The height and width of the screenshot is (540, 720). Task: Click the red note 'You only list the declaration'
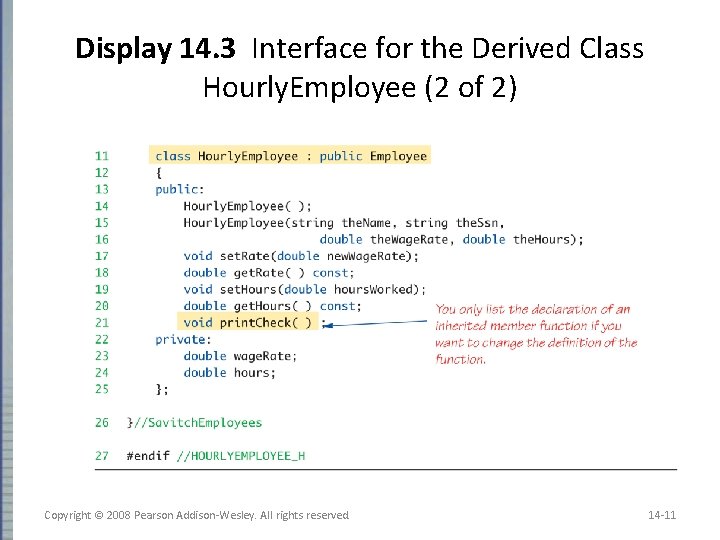(536, 334)
